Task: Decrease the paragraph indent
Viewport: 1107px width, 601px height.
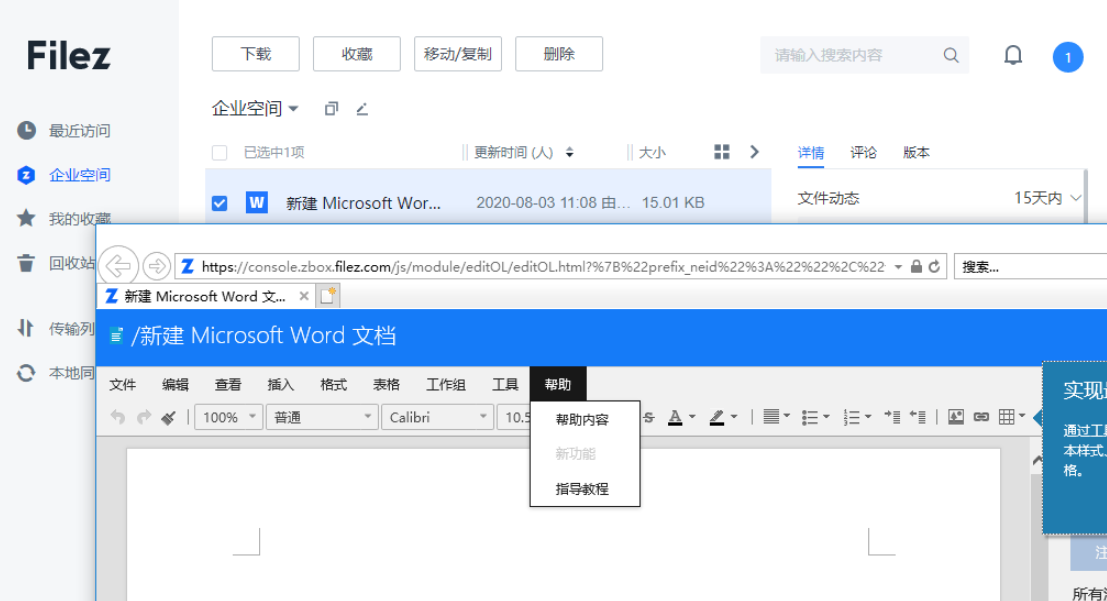Action: coord(918,417)
